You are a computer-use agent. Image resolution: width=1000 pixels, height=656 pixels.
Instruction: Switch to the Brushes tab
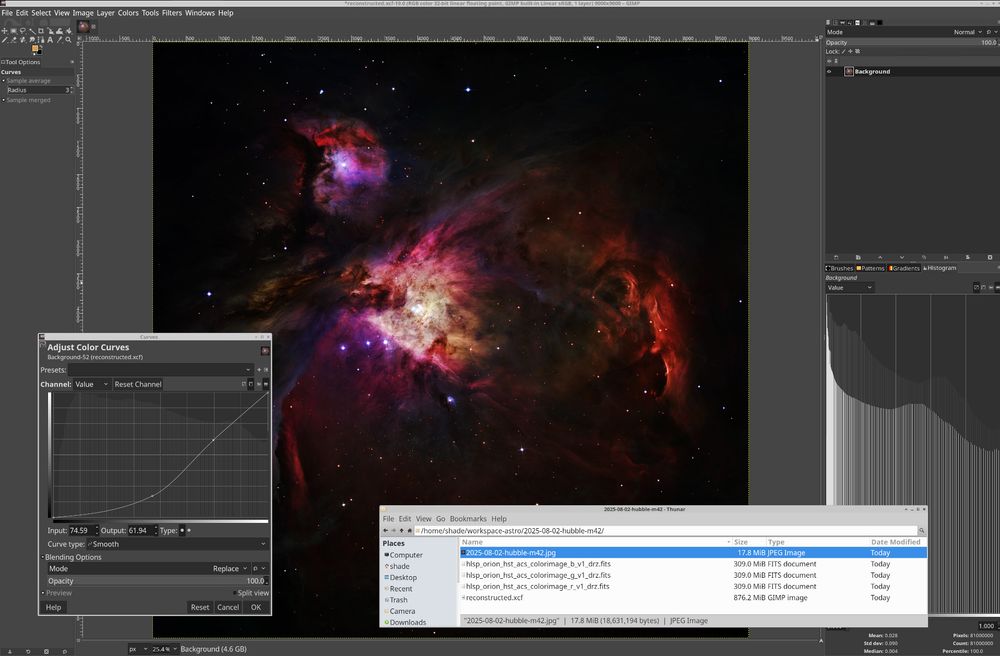pyautogui.click(x=839, y=268)
